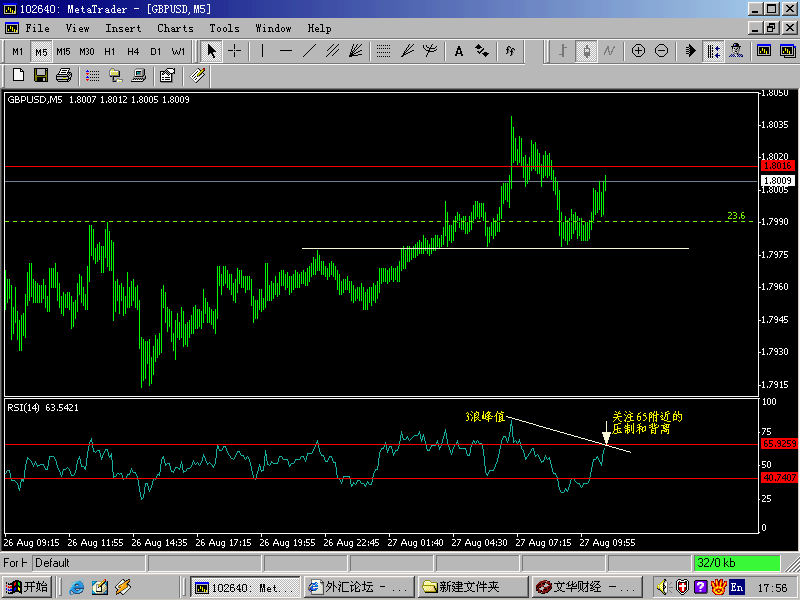Click the En language indicator in tray
This screenshot has width=800, height=600.
click(737, 587)
